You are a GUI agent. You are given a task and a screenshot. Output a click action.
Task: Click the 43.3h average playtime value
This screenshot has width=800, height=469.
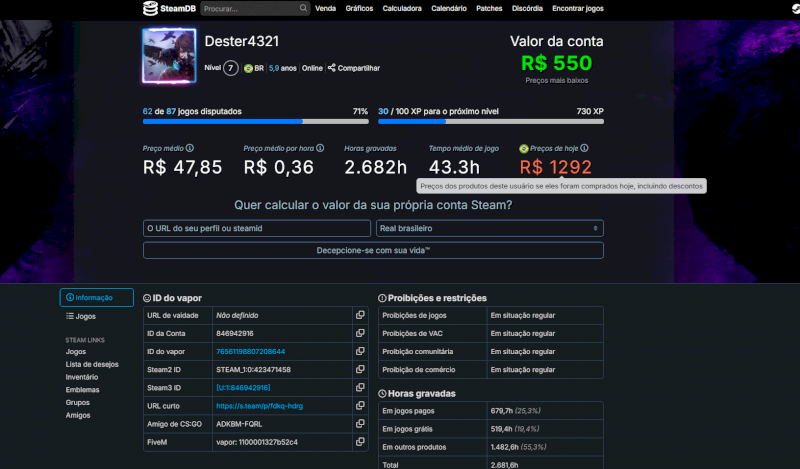(454, 167)
